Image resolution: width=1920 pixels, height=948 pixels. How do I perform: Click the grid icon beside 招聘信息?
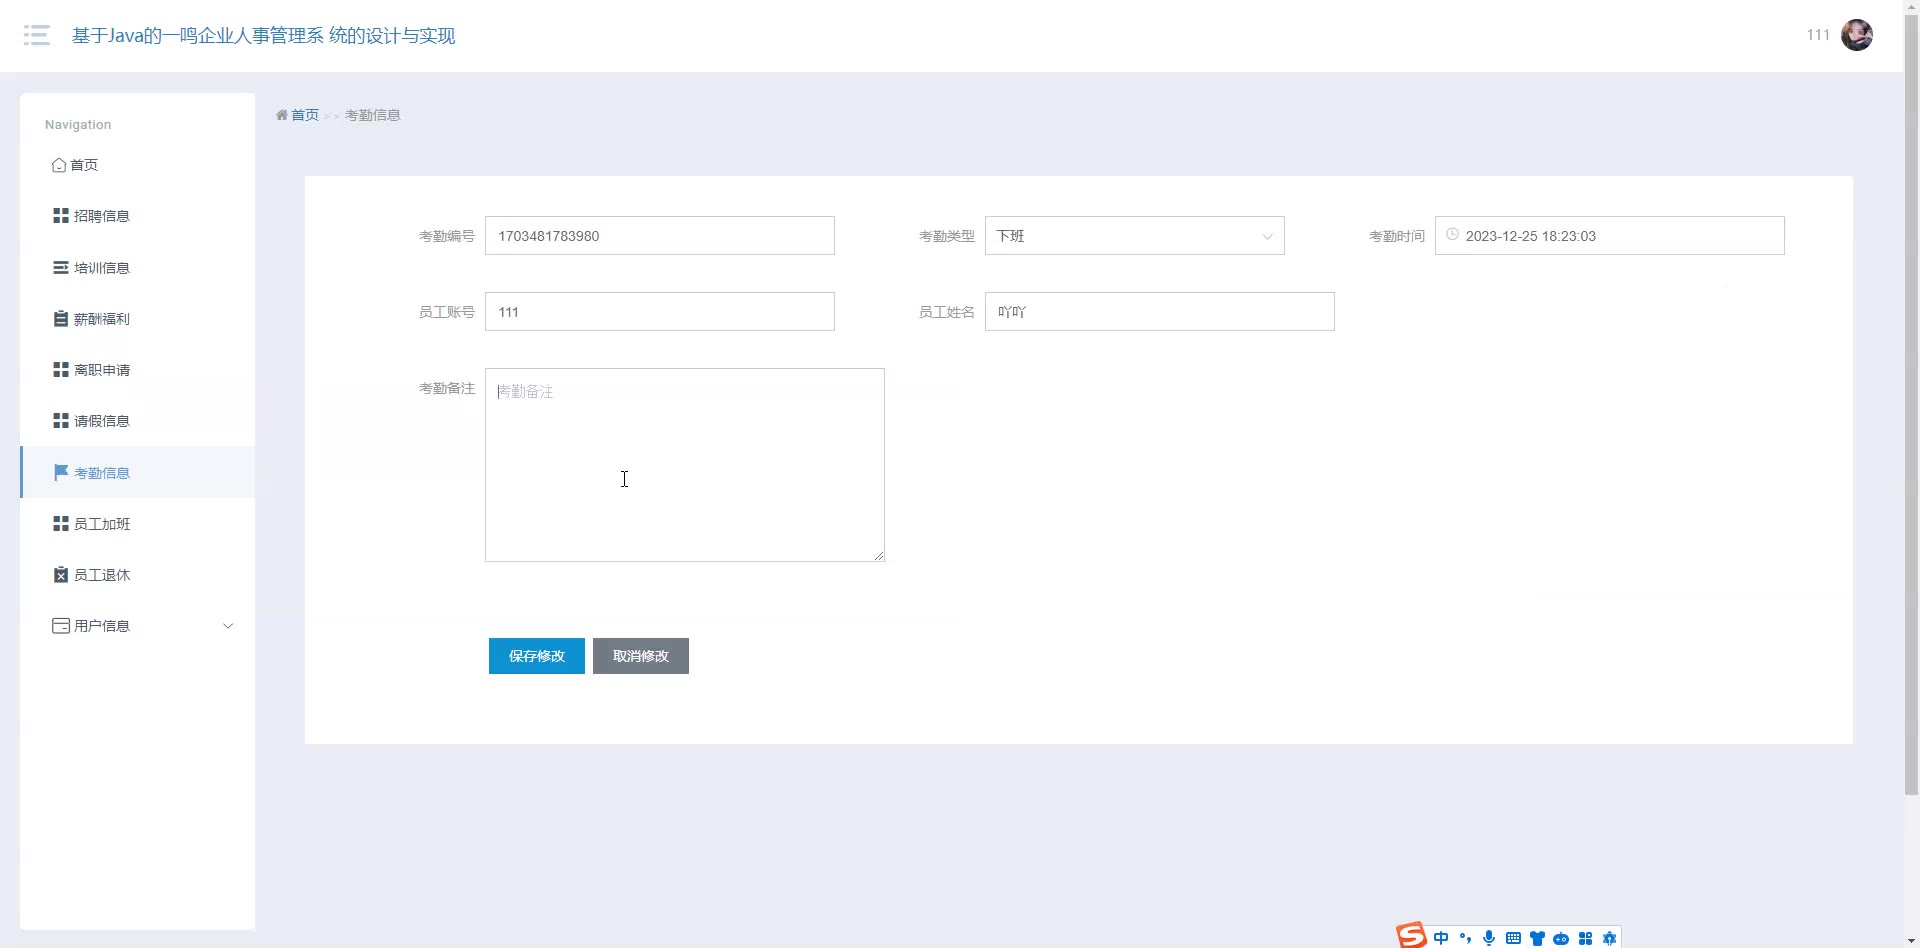[x=61, y=216]
